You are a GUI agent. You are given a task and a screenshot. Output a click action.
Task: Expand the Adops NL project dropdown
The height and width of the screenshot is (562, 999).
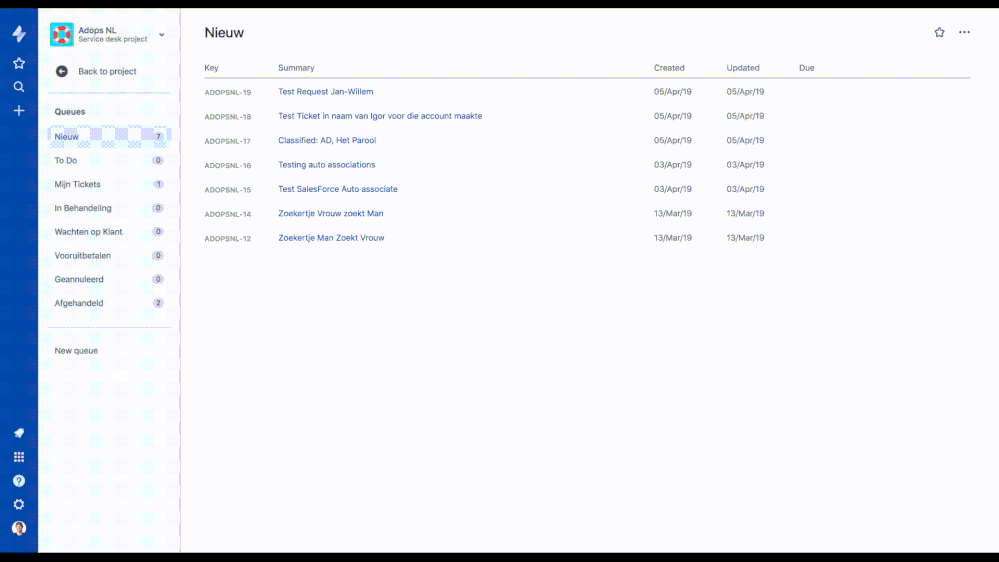click(x=162, y=35)
